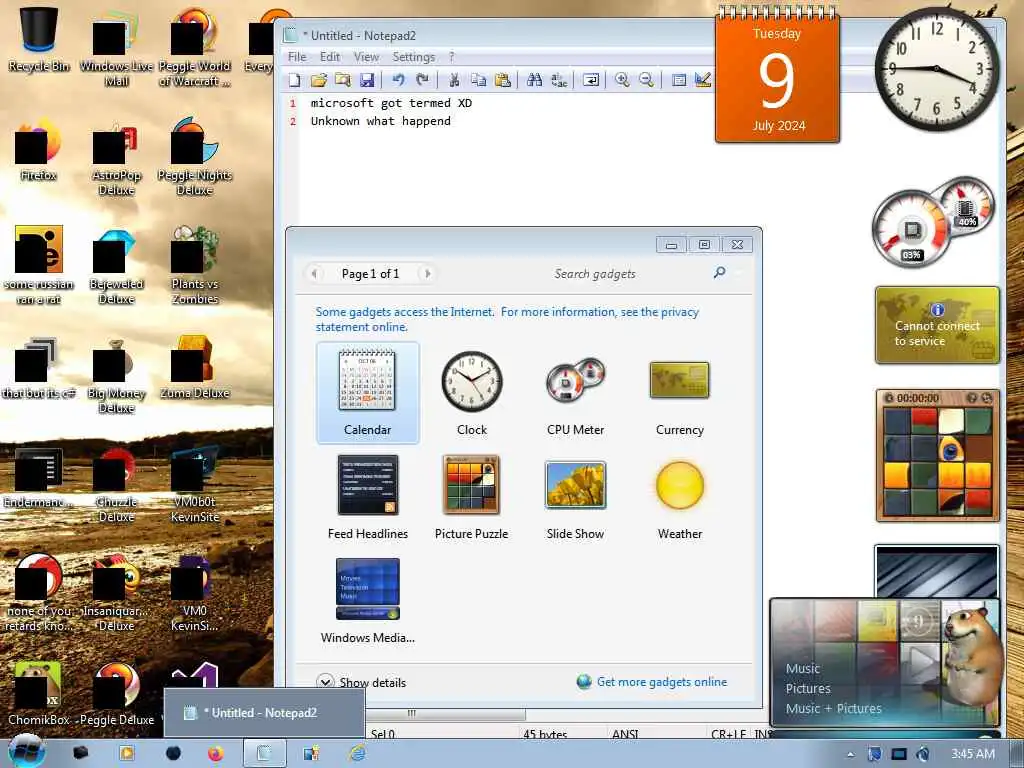
Task: Click the Notepad2 taskbar button
Action: point(264,753)
